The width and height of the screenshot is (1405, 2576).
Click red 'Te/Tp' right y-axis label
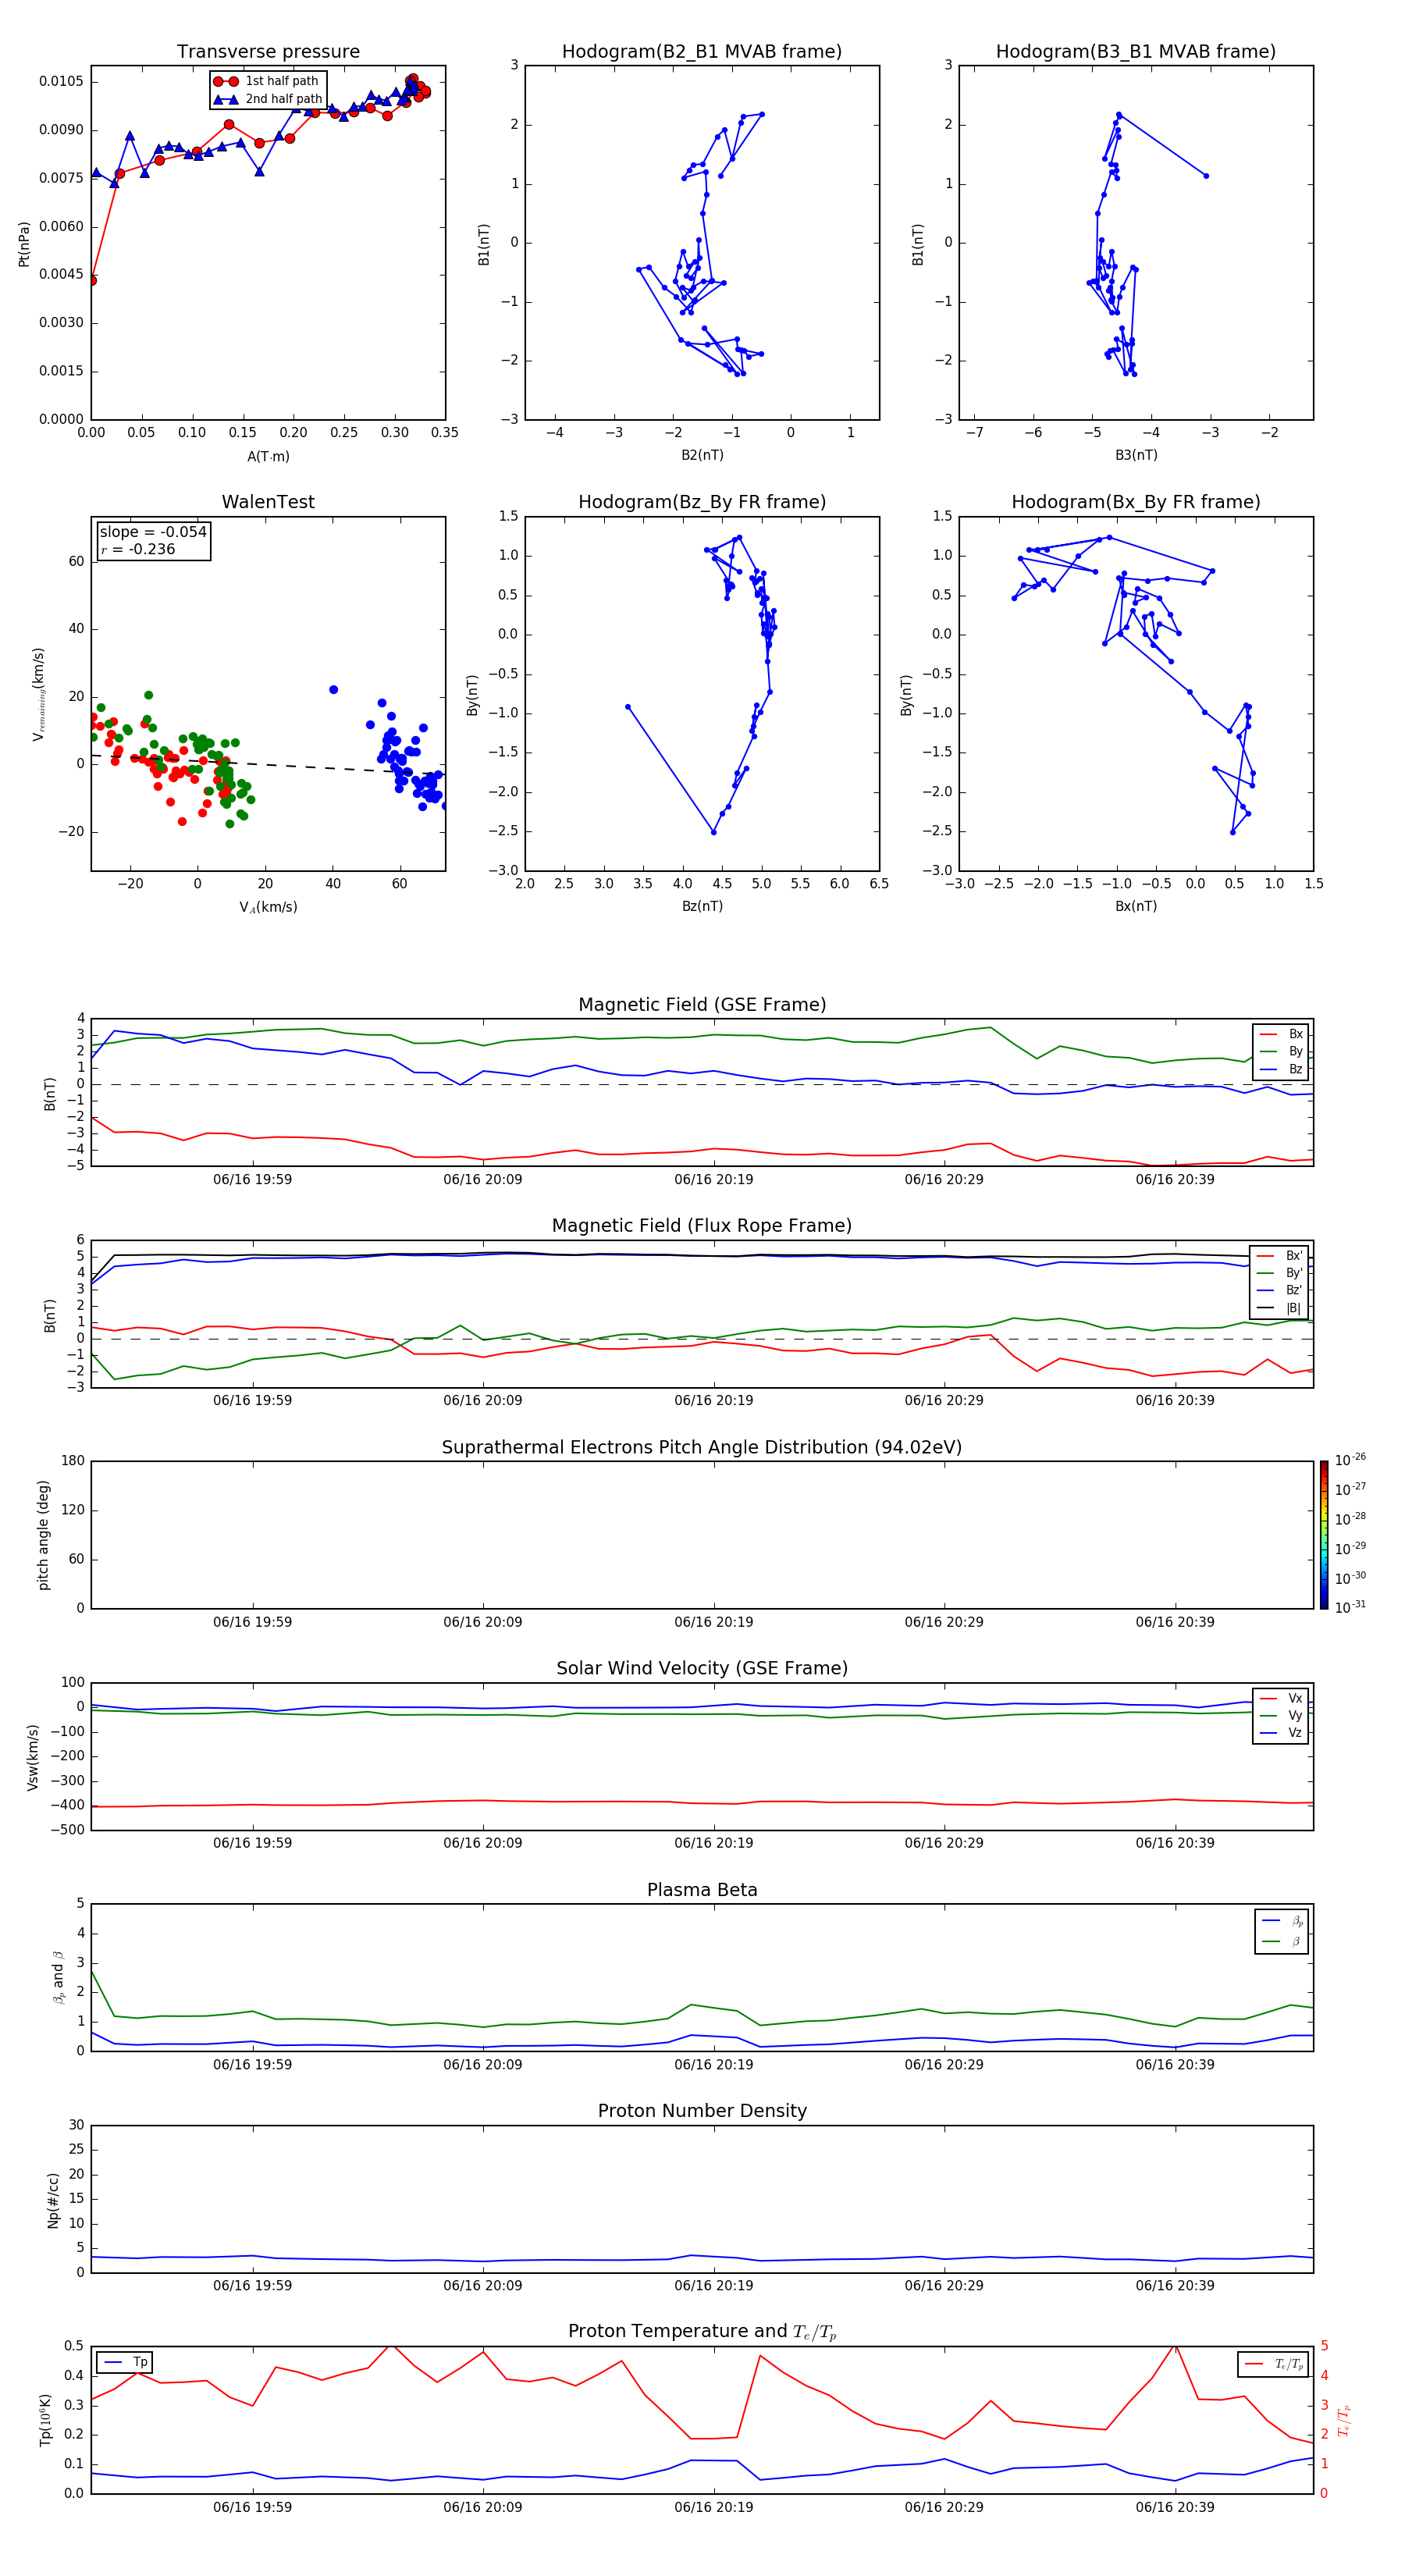point(1344,2420)
